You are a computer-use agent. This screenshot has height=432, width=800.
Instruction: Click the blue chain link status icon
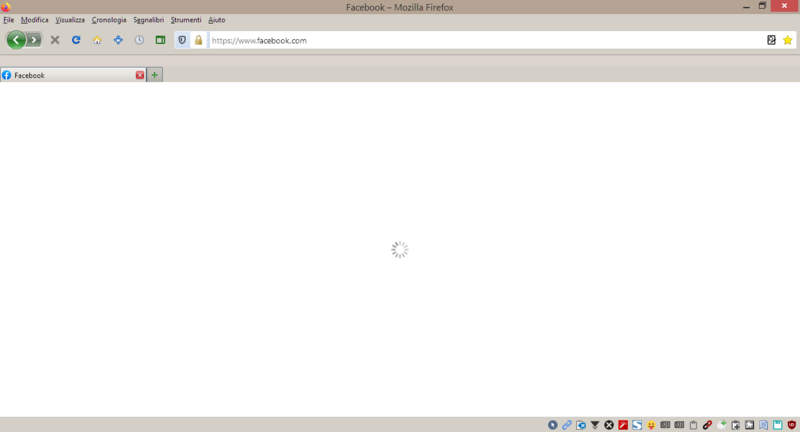567,425
